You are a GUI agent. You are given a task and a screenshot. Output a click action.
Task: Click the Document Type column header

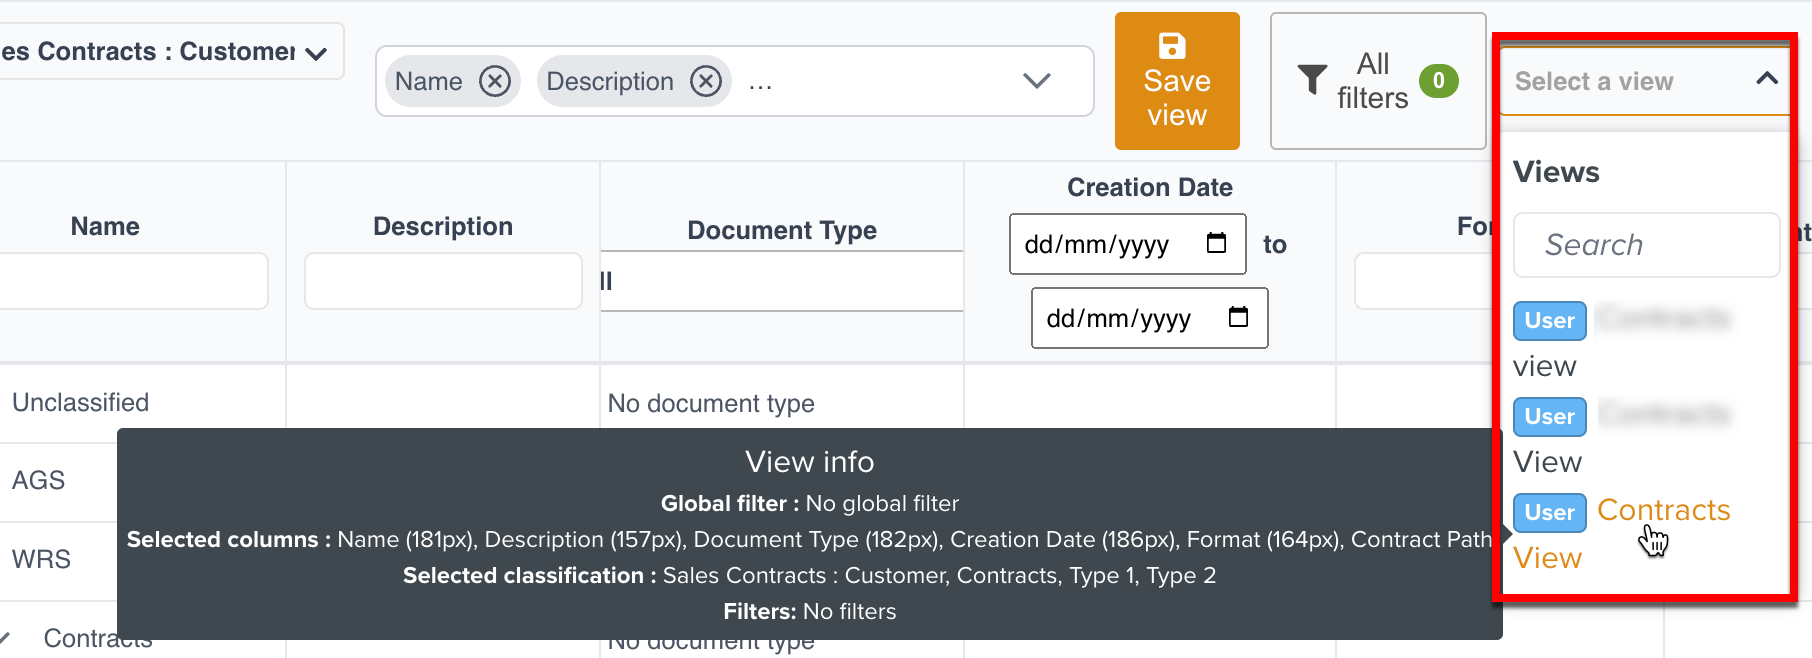pyautogui.click(x=782, y=231)
